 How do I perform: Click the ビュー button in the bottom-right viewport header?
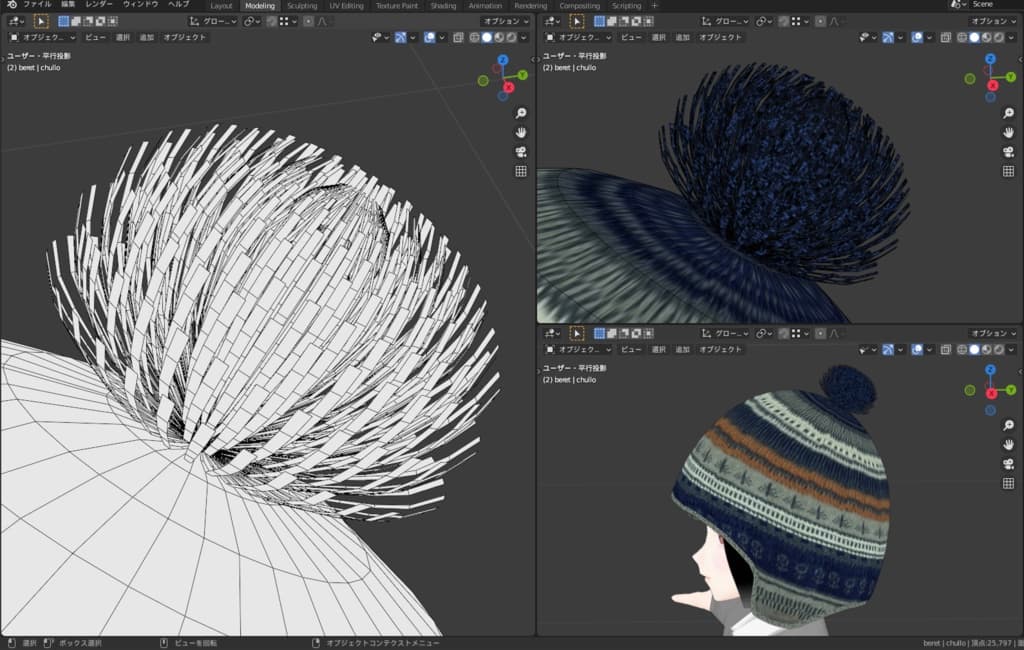(630, 350)
